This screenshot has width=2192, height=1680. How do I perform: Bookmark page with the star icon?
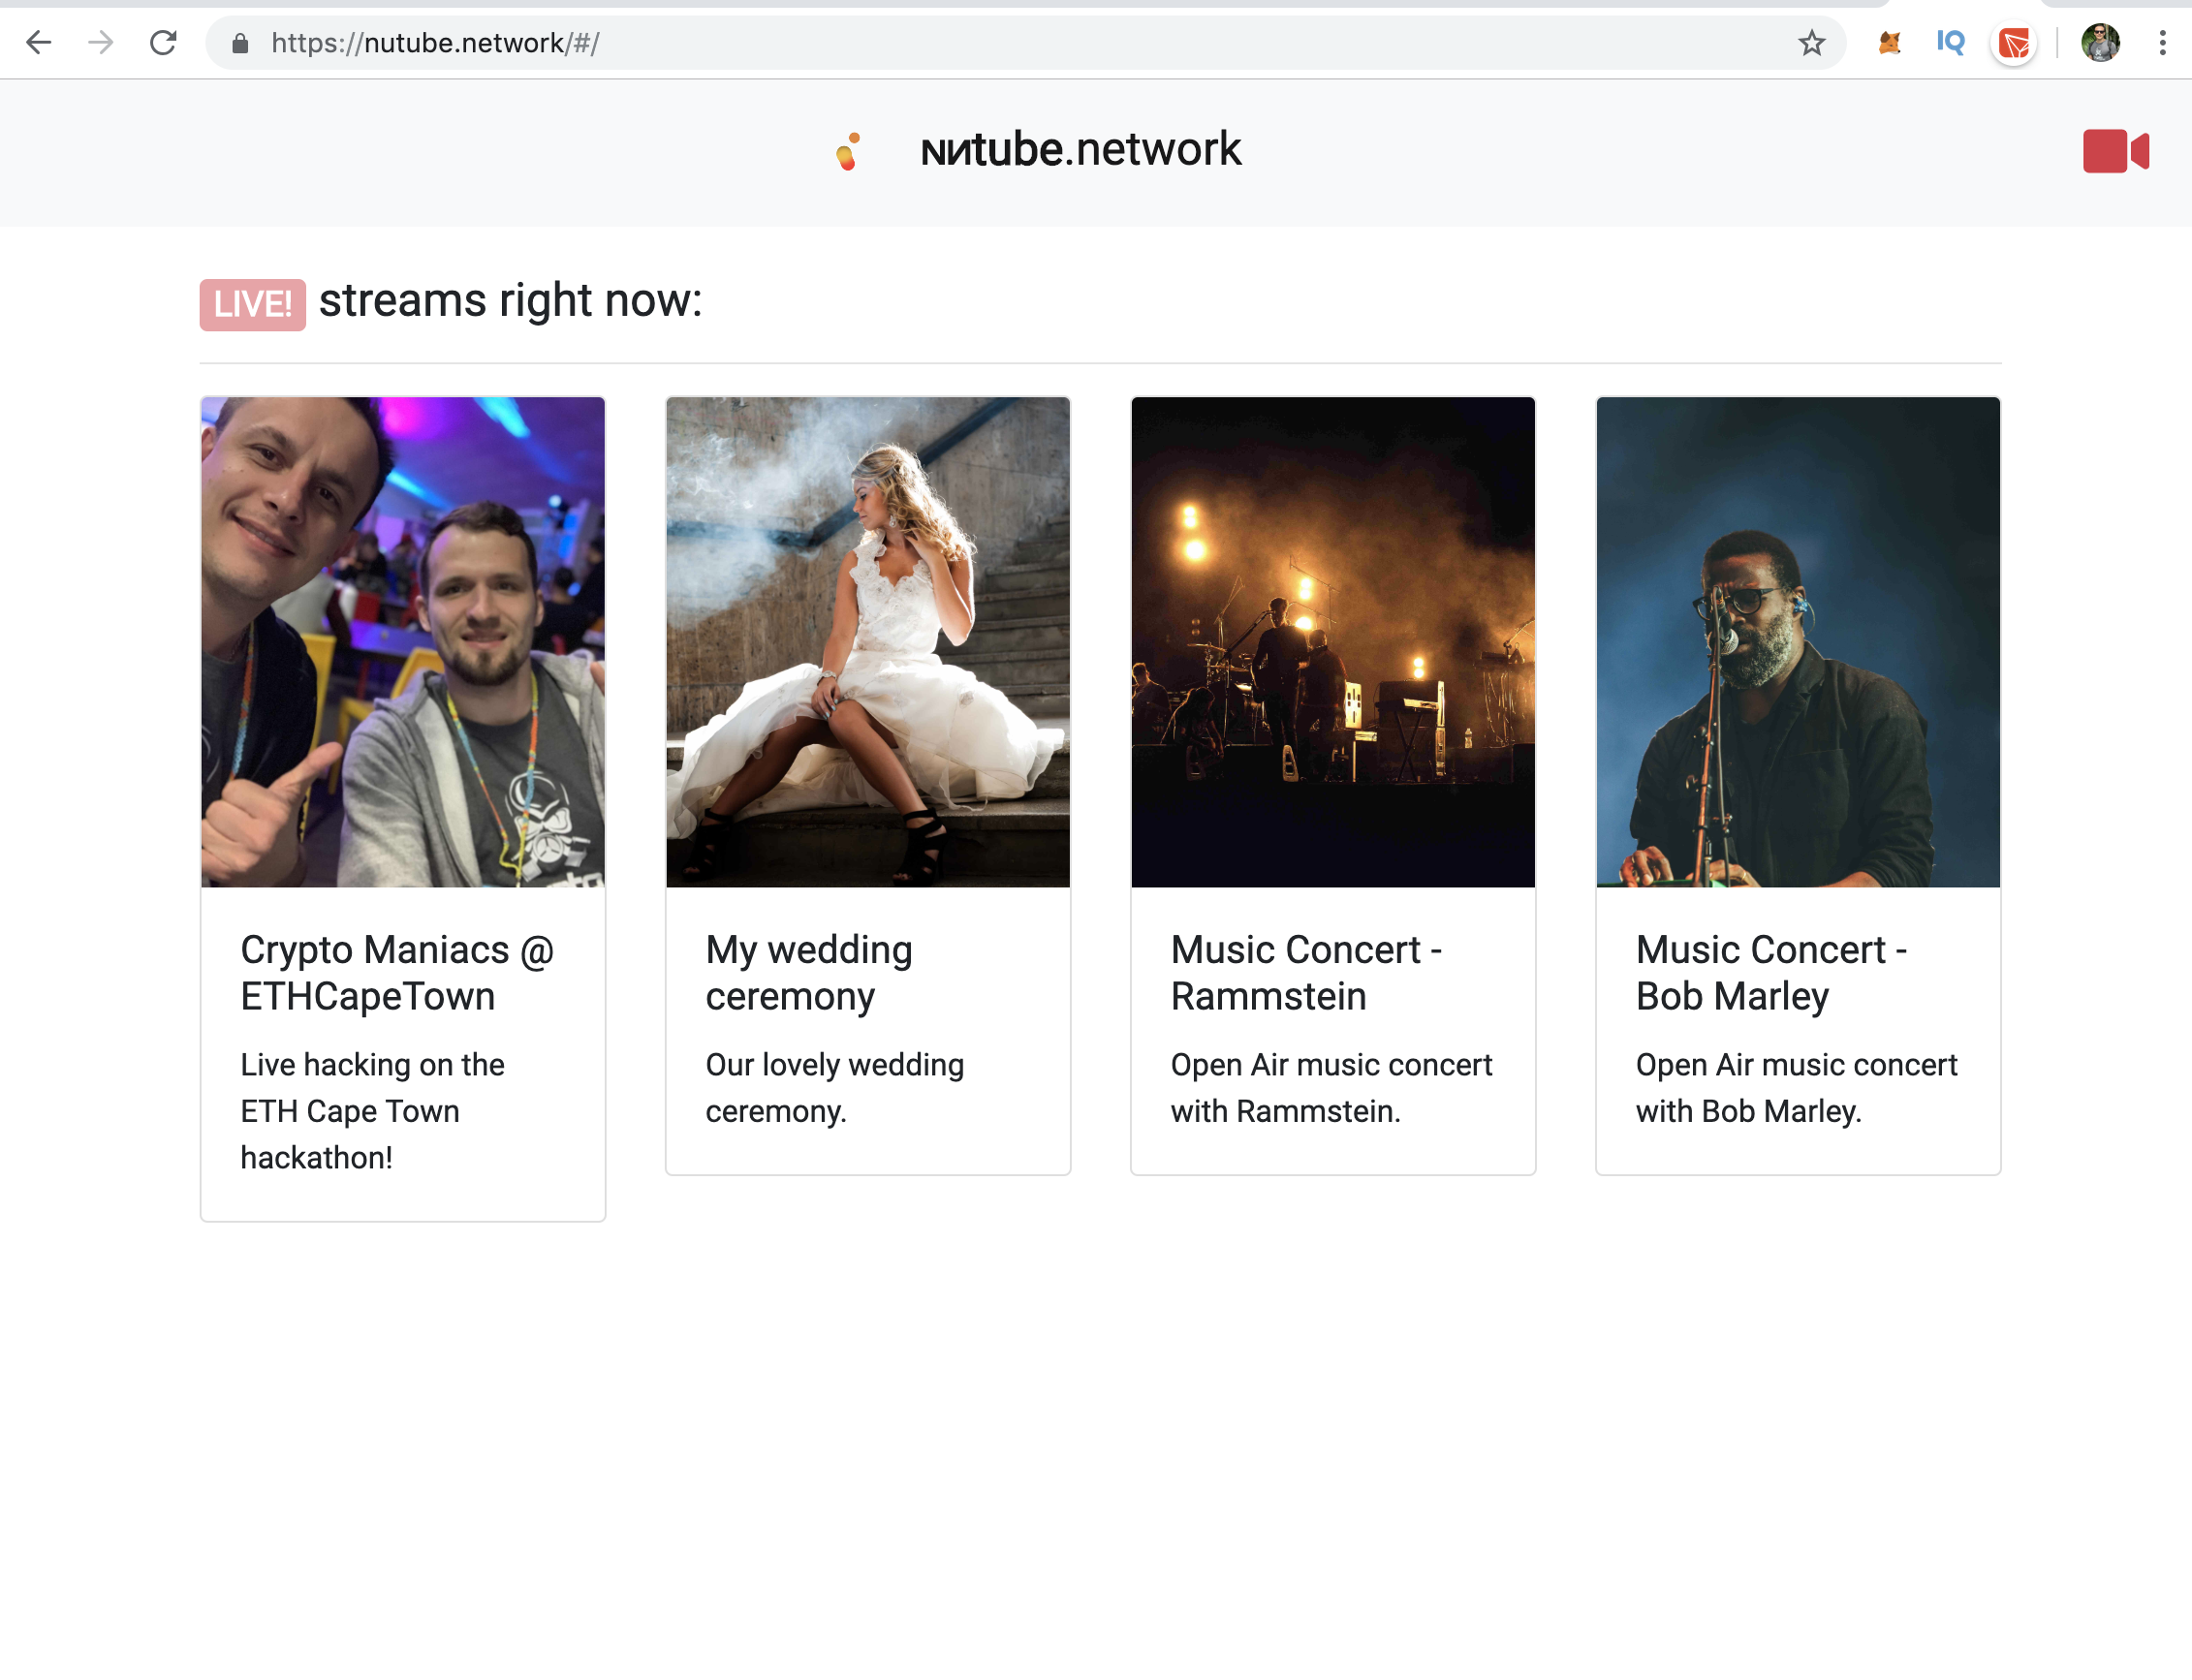point(1811,43)
